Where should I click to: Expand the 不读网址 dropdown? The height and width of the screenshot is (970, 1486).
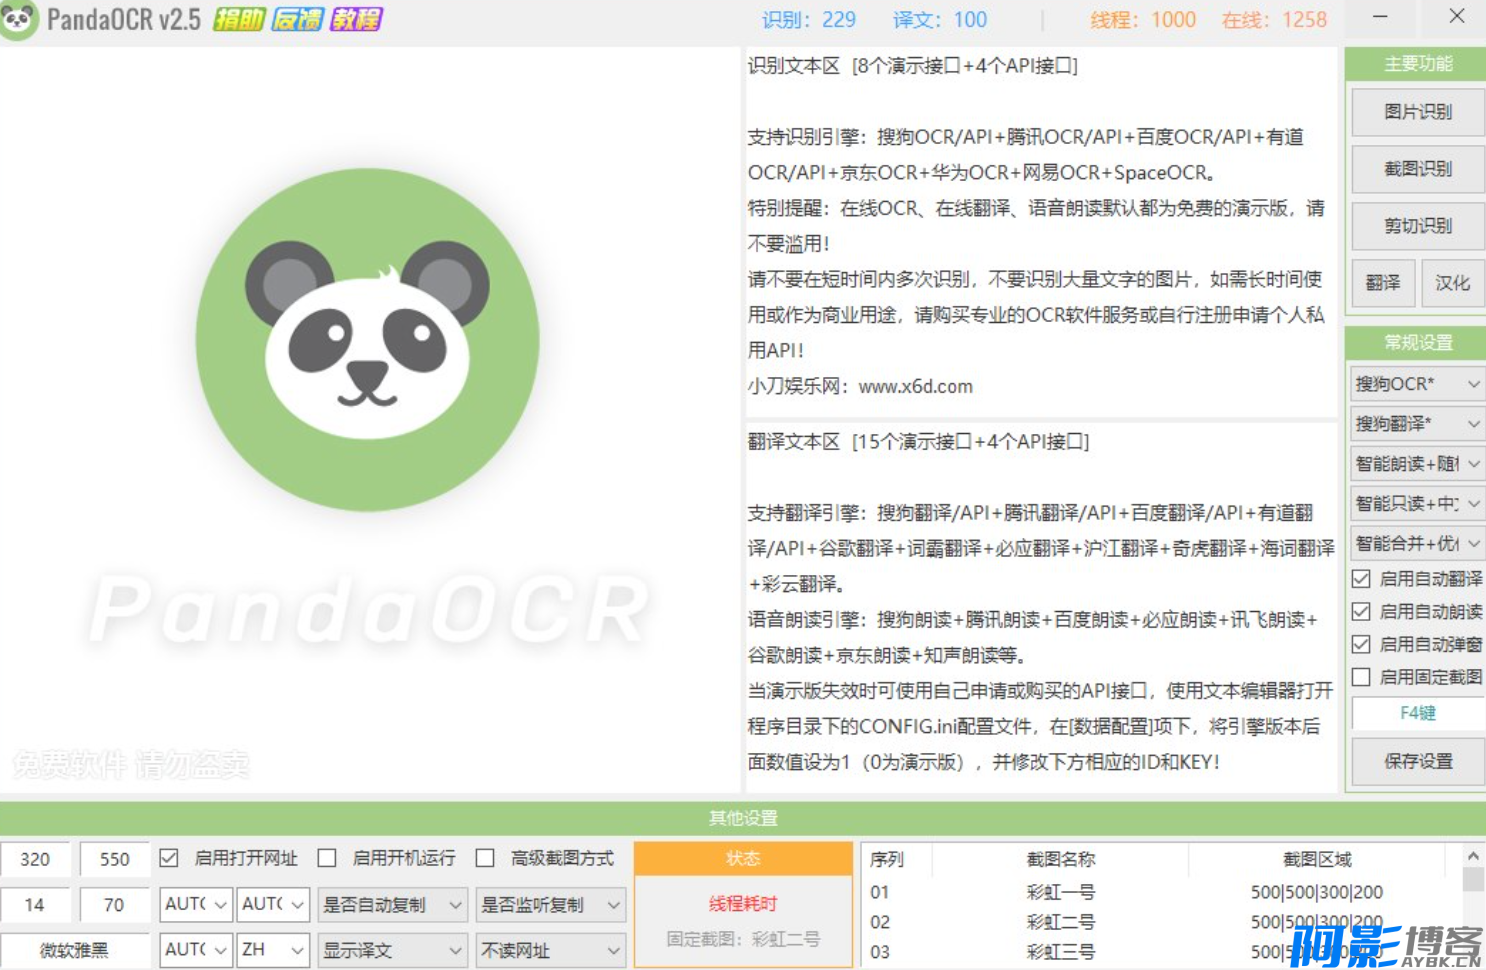[x=551, y=950]
